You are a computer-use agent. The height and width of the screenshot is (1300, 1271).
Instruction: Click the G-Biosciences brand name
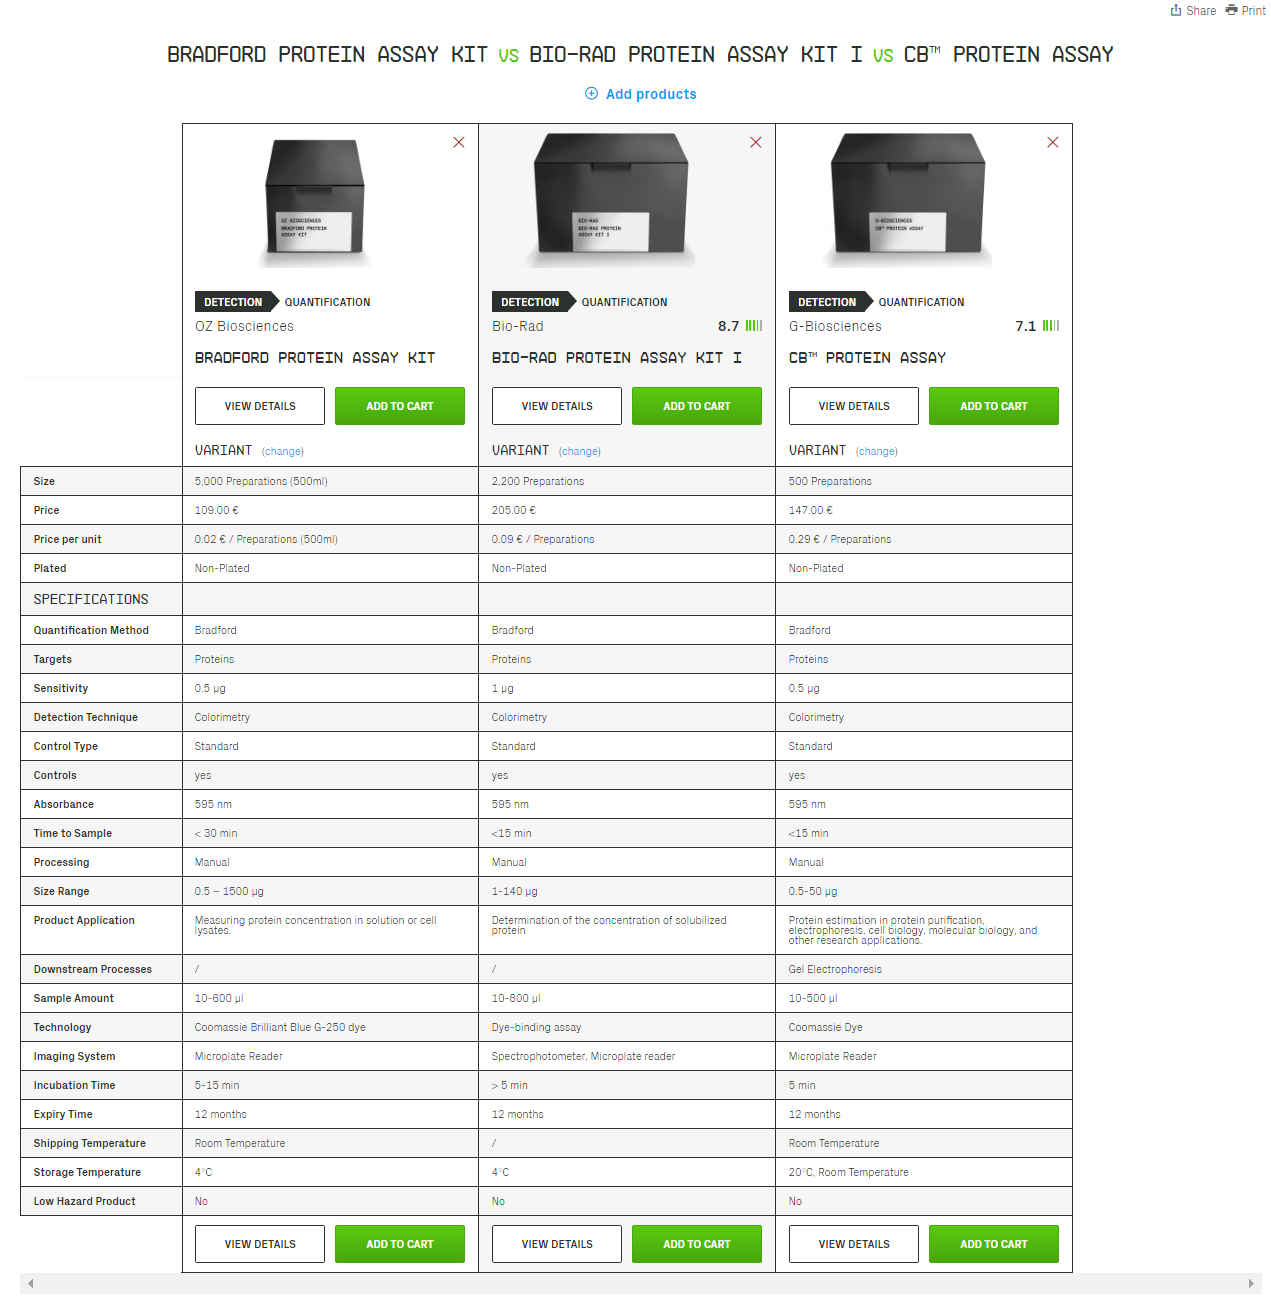(x=835, y=326)
